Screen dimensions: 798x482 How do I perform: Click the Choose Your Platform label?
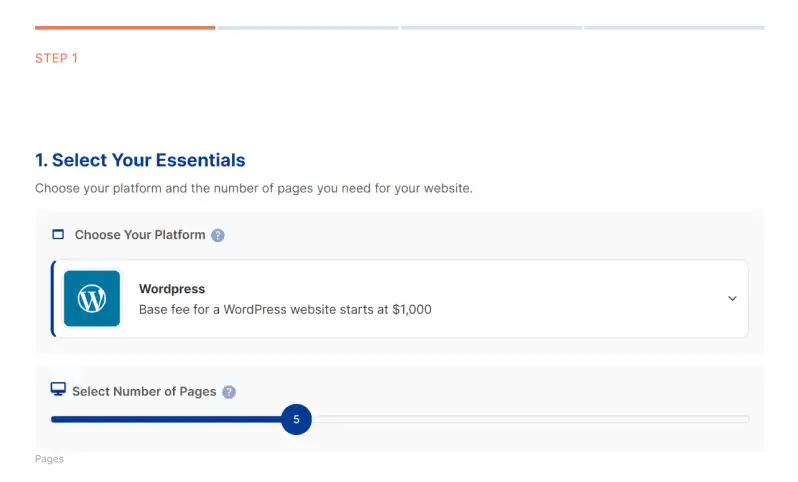(x=140, y=235)
